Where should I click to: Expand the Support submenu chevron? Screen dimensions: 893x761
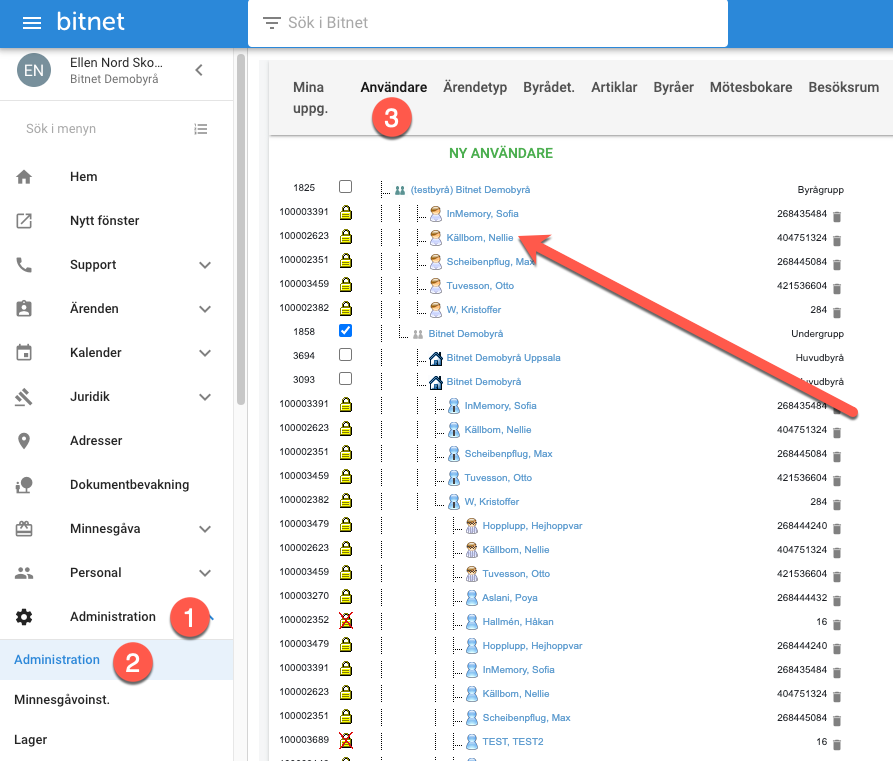click(205, 265)
